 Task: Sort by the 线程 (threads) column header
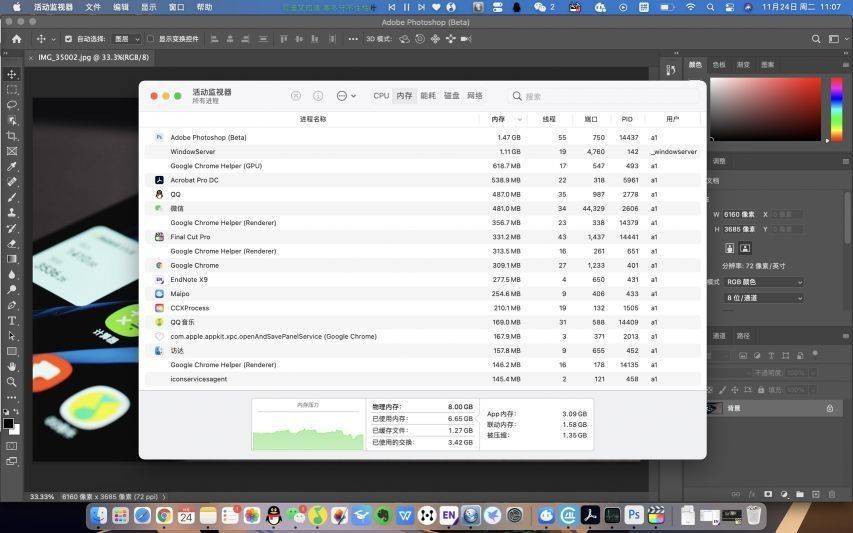pos(549,119)
